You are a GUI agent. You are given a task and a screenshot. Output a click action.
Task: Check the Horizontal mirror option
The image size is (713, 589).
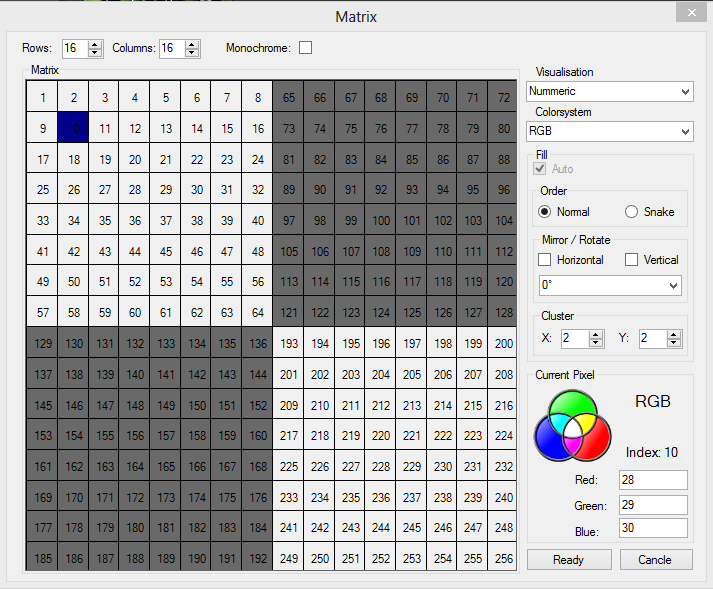(545, 260)
